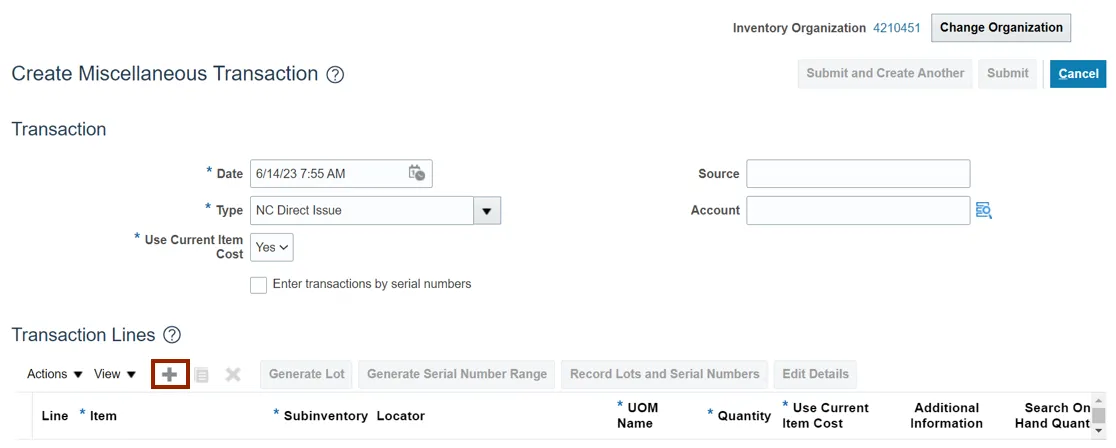This screenshot has height=448, width=1116.
Task: Click the Change Organization button
Action: pyautogui.click(x=1000, y=28)
